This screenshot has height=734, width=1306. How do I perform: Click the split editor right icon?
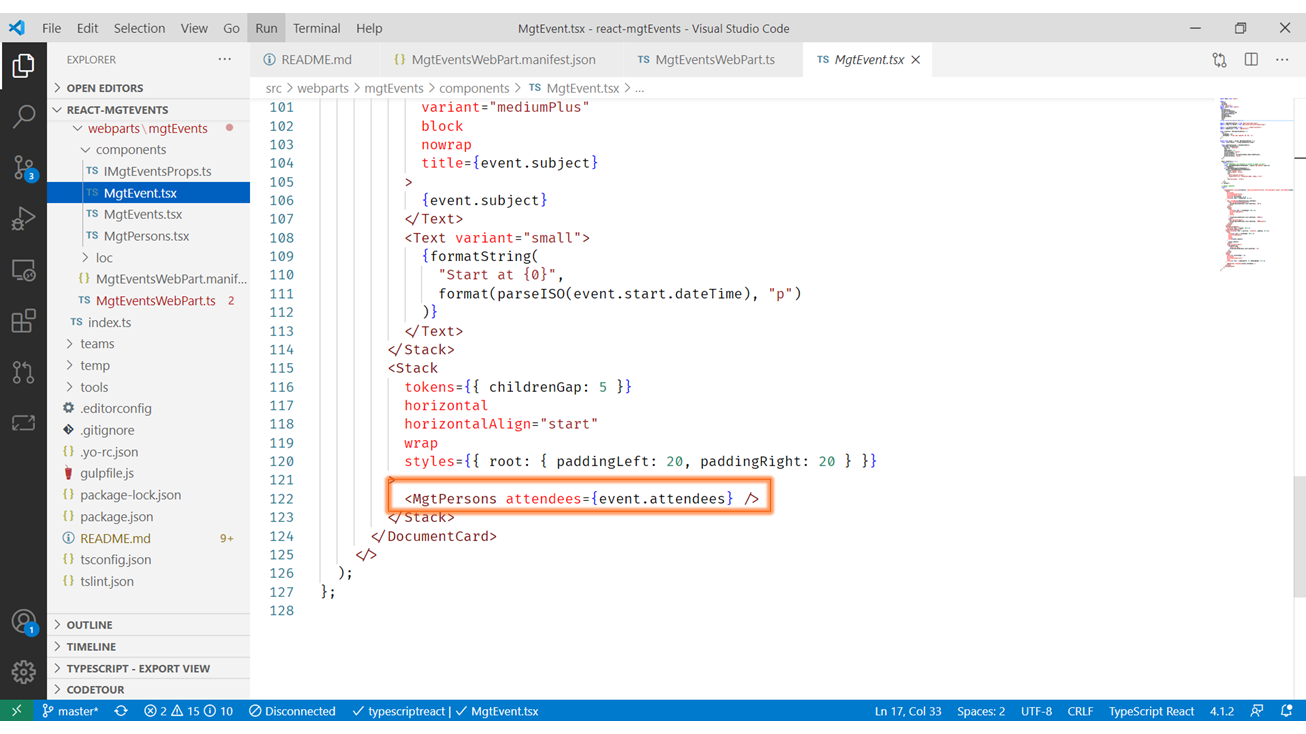1250,60
